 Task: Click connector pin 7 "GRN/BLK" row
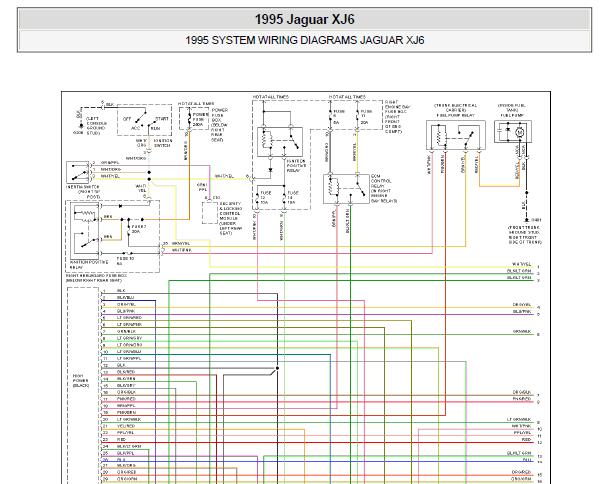tap(121, 331)
